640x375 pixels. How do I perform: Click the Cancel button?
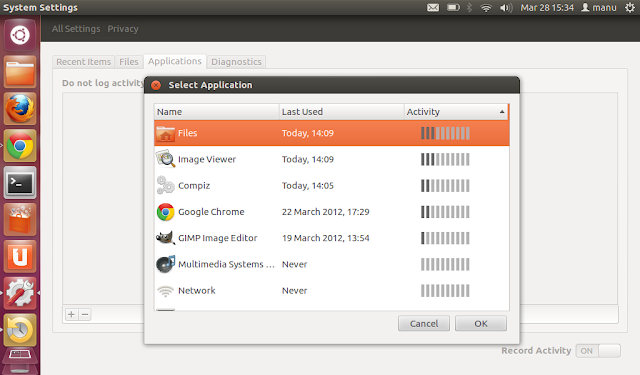coord(424,324)
